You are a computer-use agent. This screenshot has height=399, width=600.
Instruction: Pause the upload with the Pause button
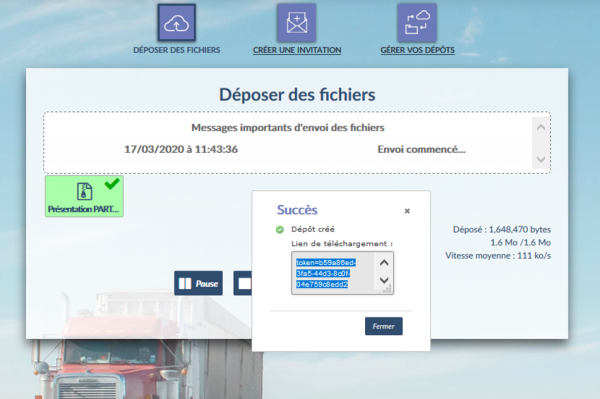198,283
